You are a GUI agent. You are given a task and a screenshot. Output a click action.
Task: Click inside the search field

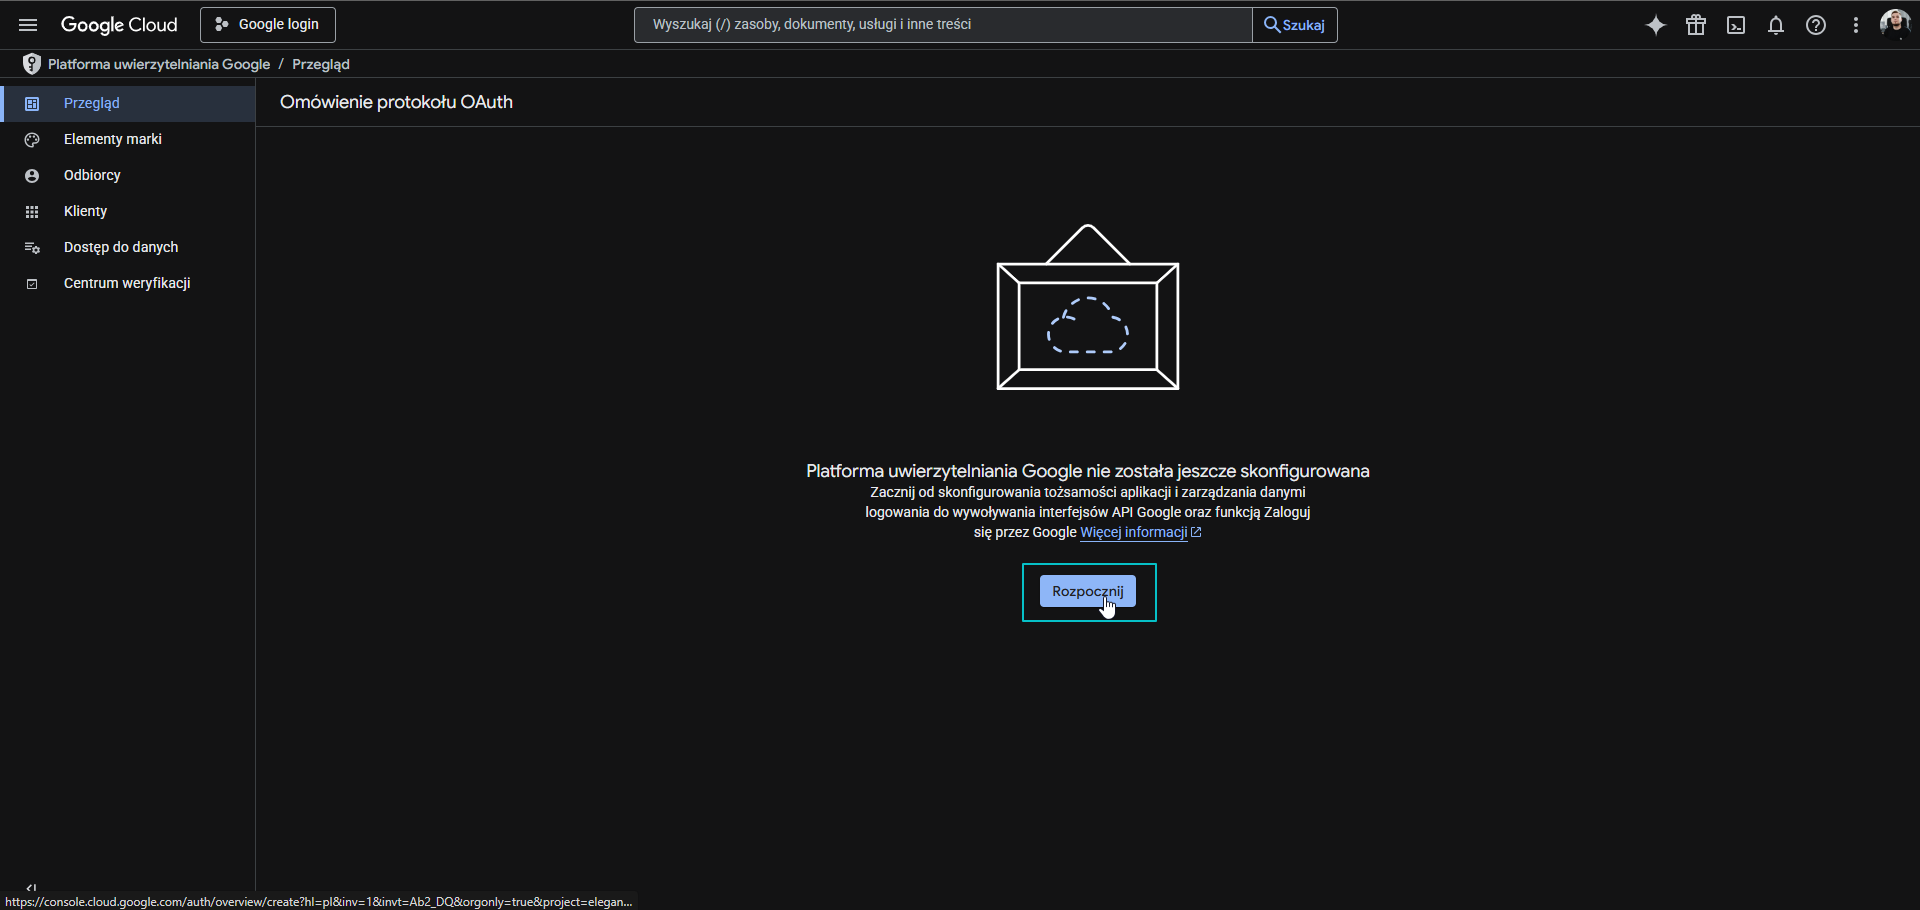point(940,24)
